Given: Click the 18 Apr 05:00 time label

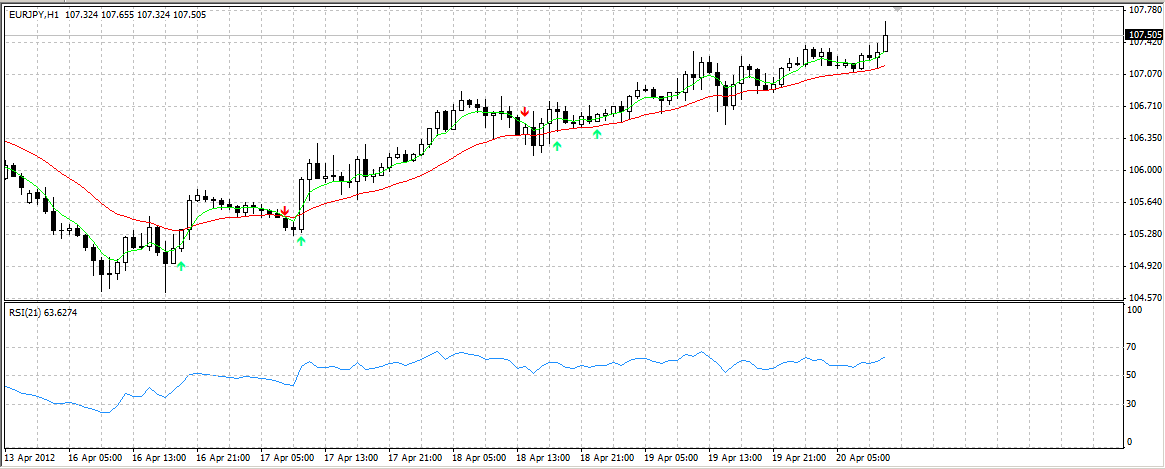Looking at the screenshot, I should (x=479, y=457).
